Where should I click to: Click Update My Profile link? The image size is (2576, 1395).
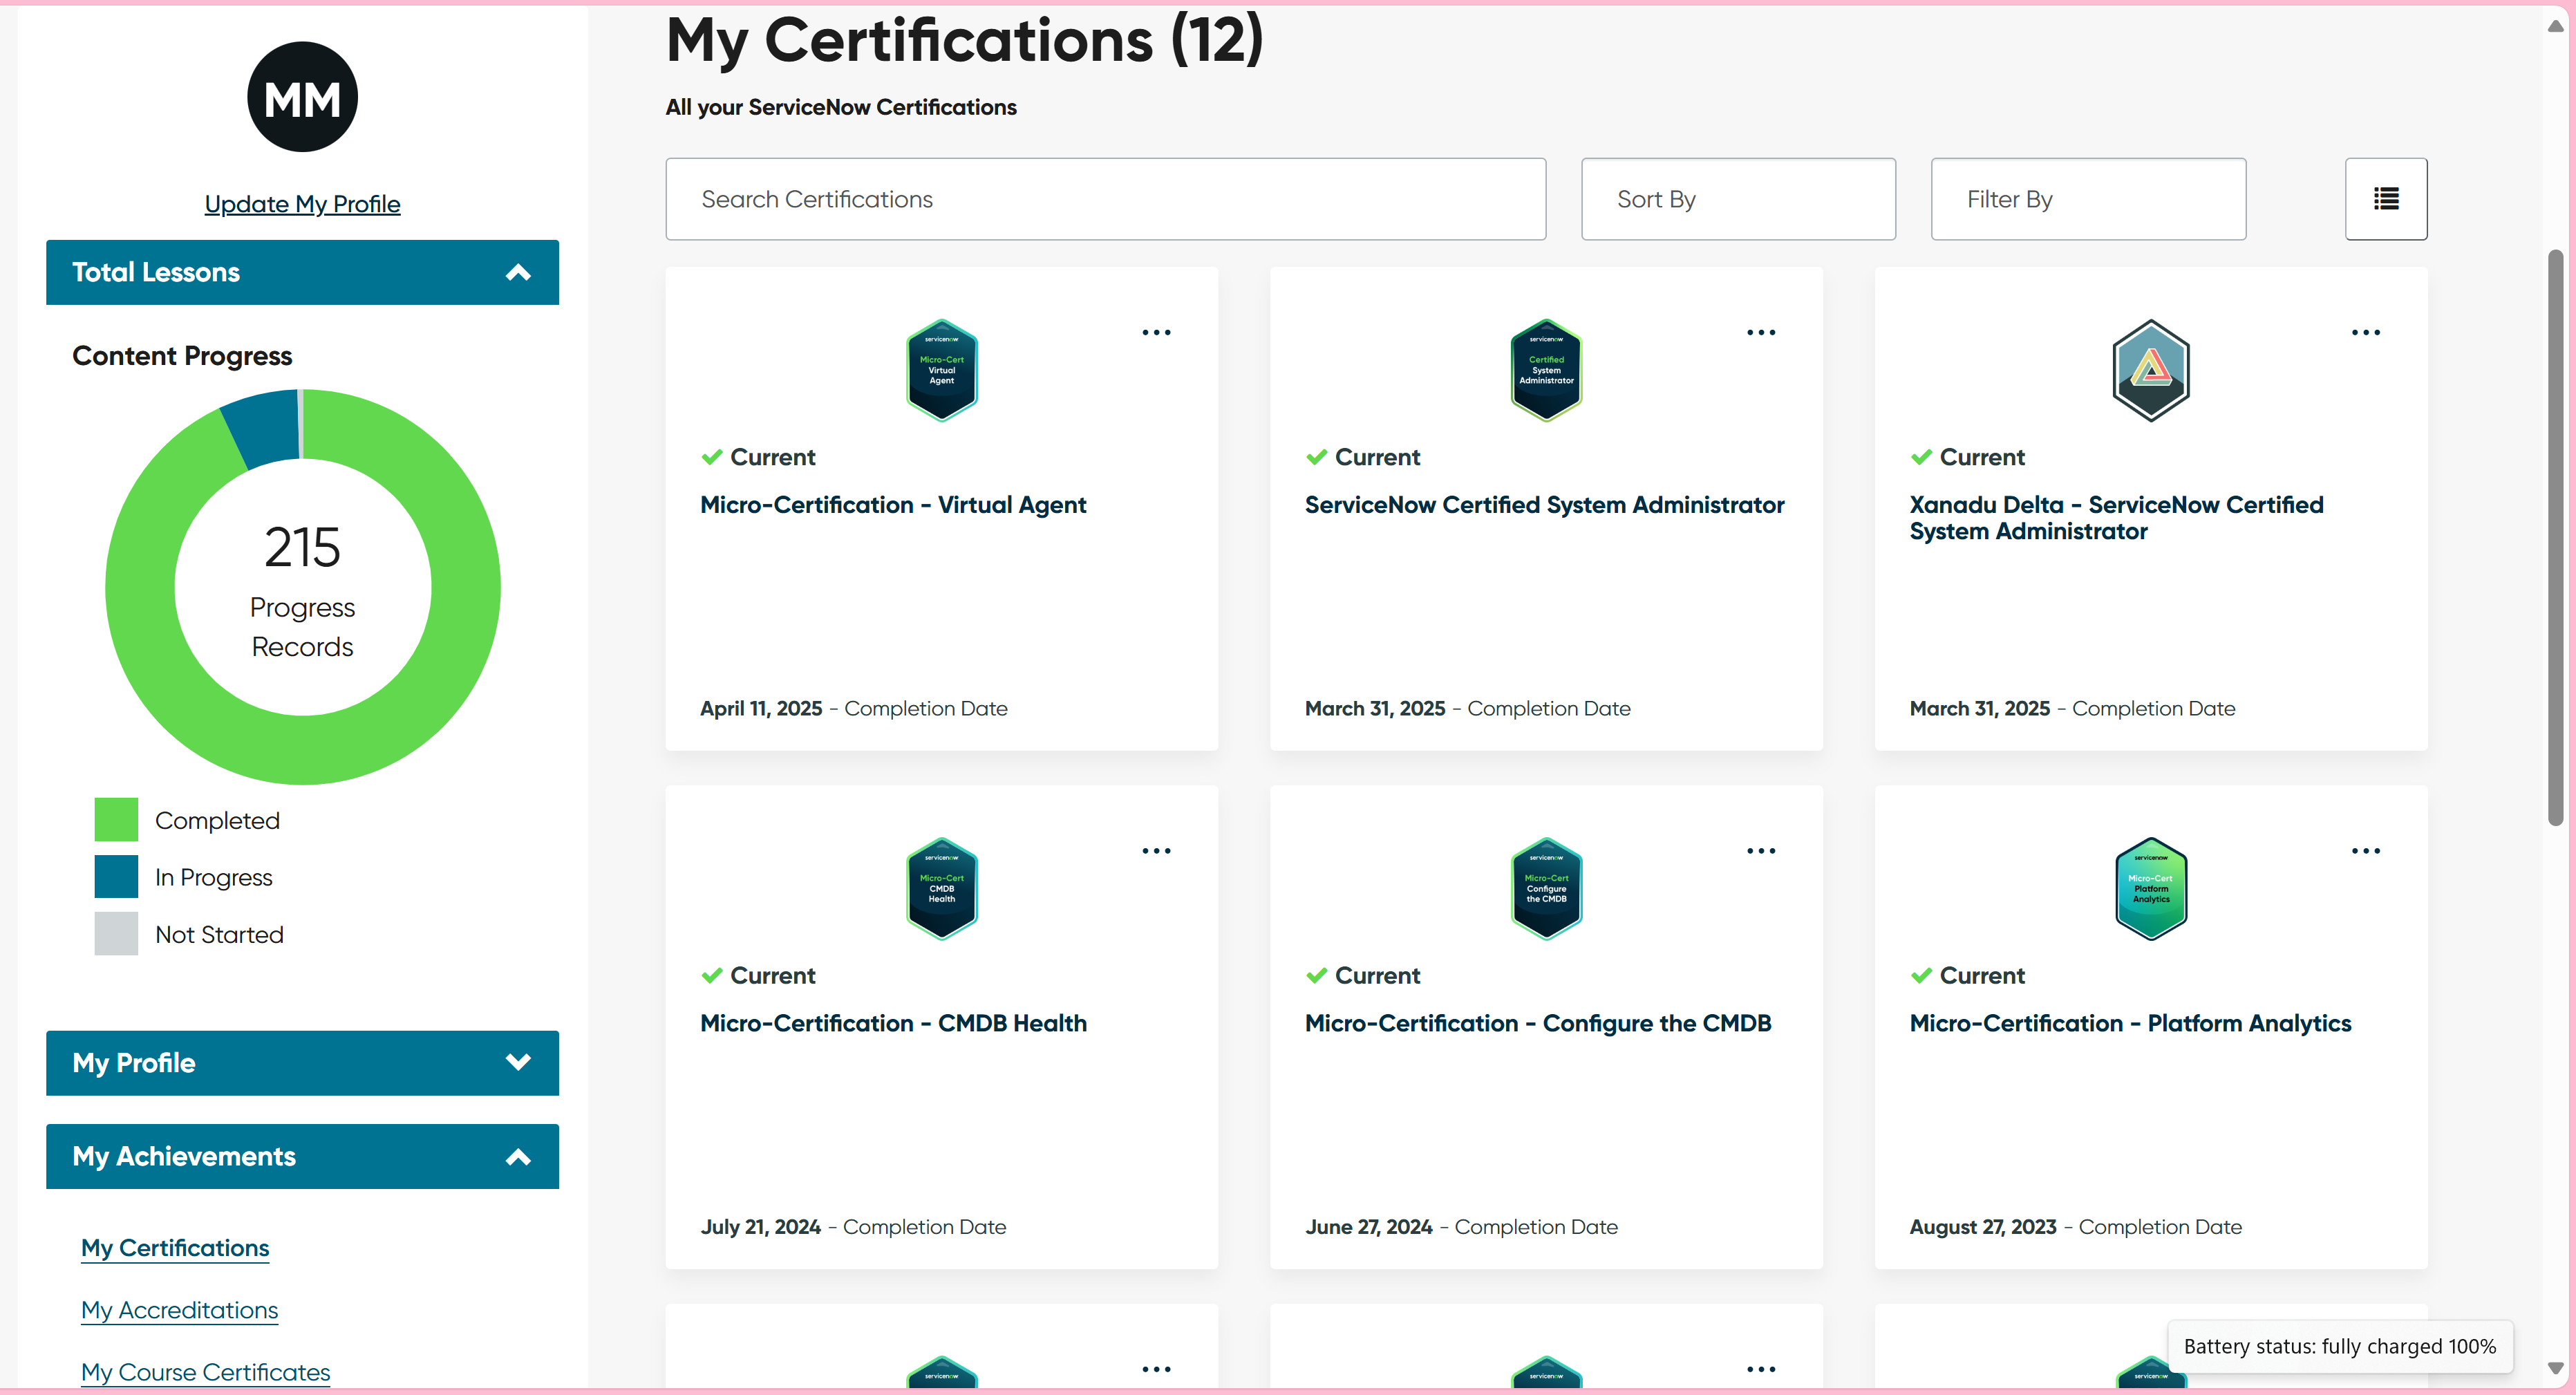pos(302,204)
